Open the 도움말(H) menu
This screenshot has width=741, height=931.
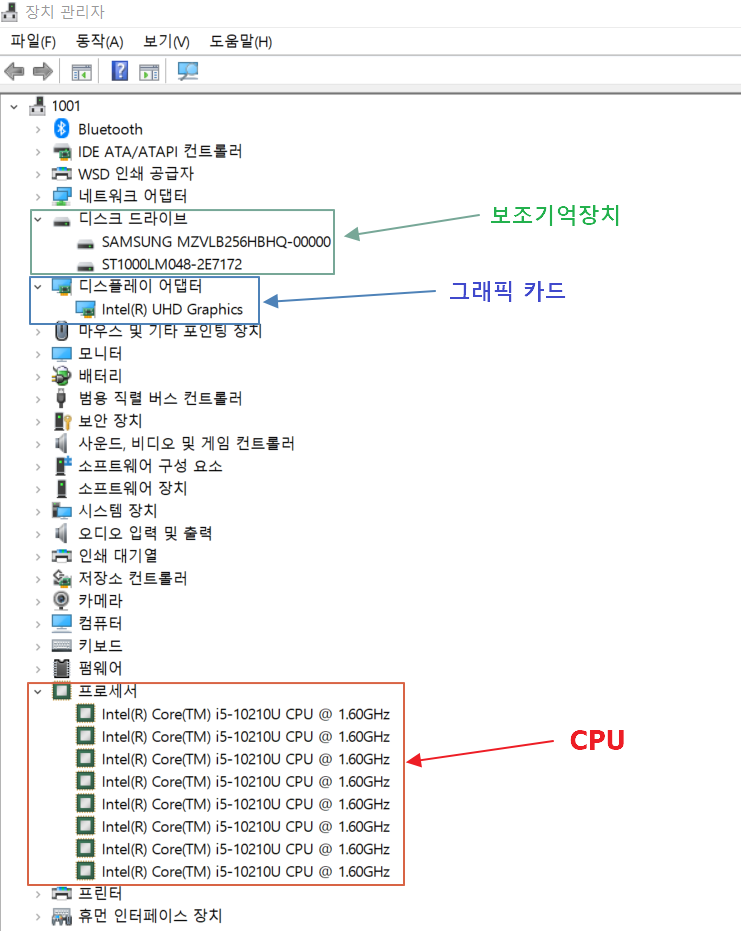(240, 42)
